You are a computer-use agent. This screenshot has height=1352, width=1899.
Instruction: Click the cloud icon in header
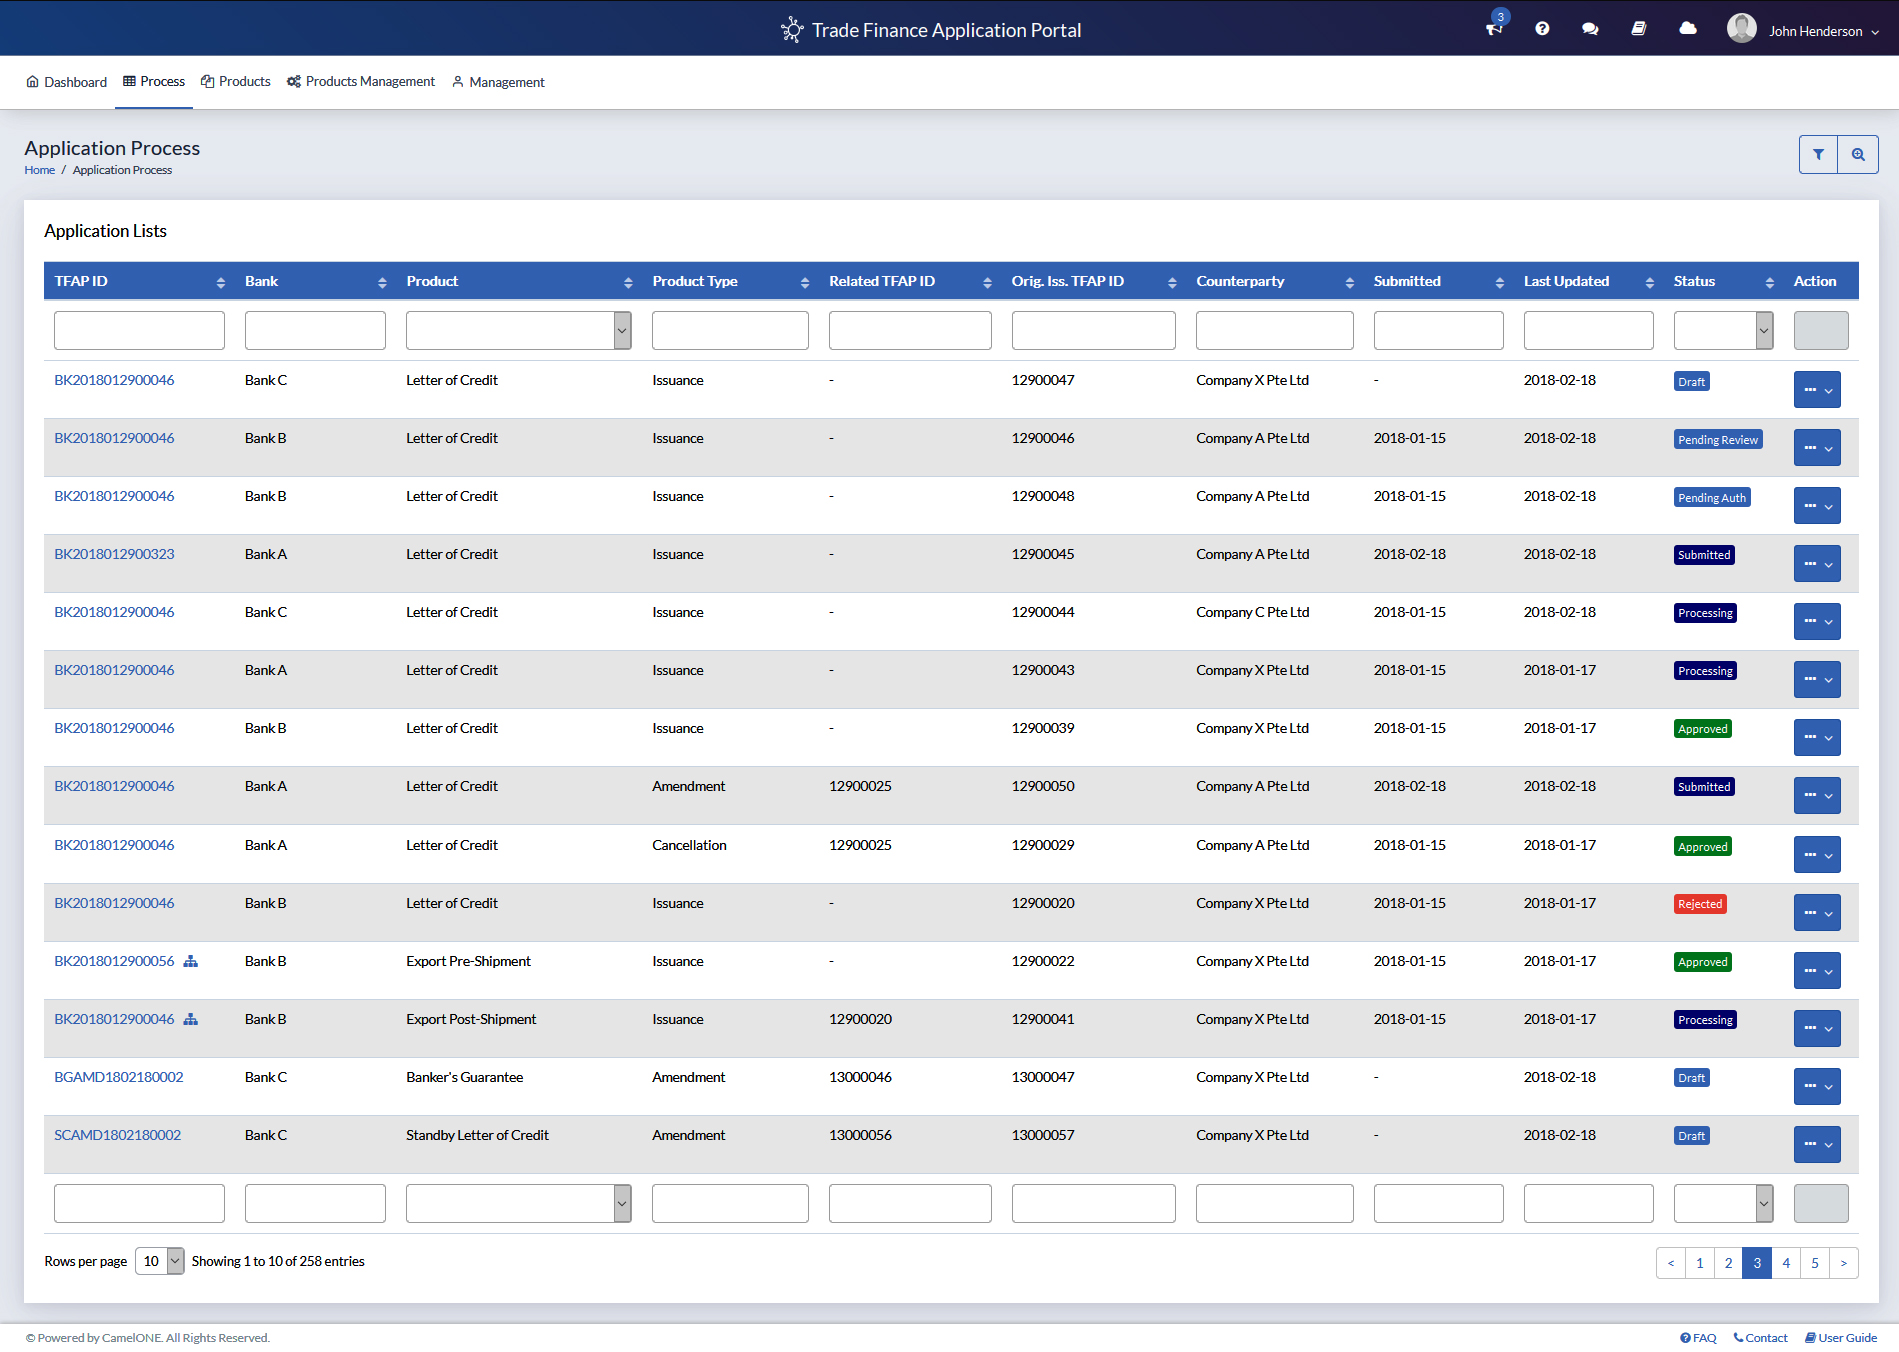(x=1688, y=29)
